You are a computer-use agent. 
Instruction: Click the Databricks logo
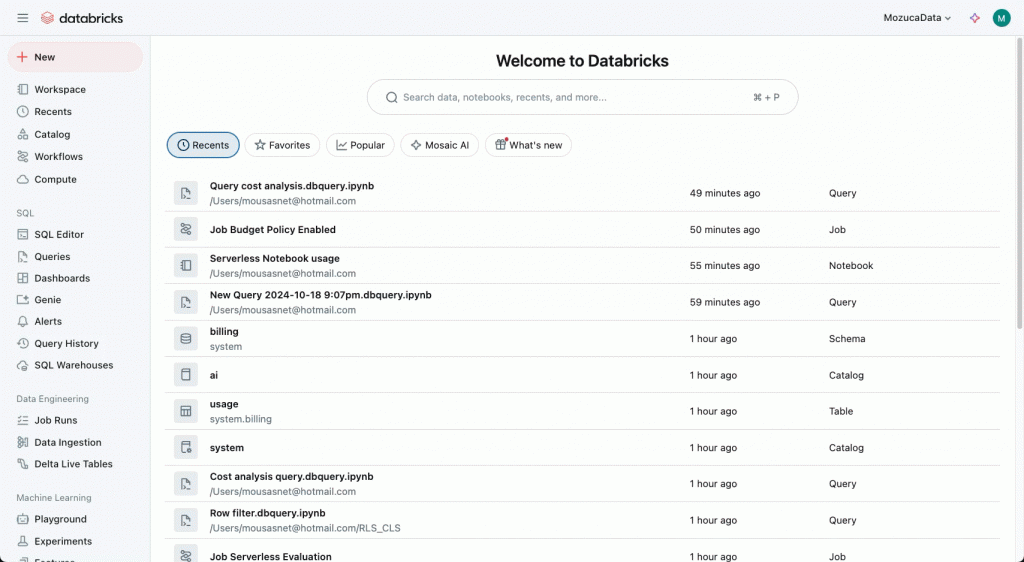tap(84, 18)
